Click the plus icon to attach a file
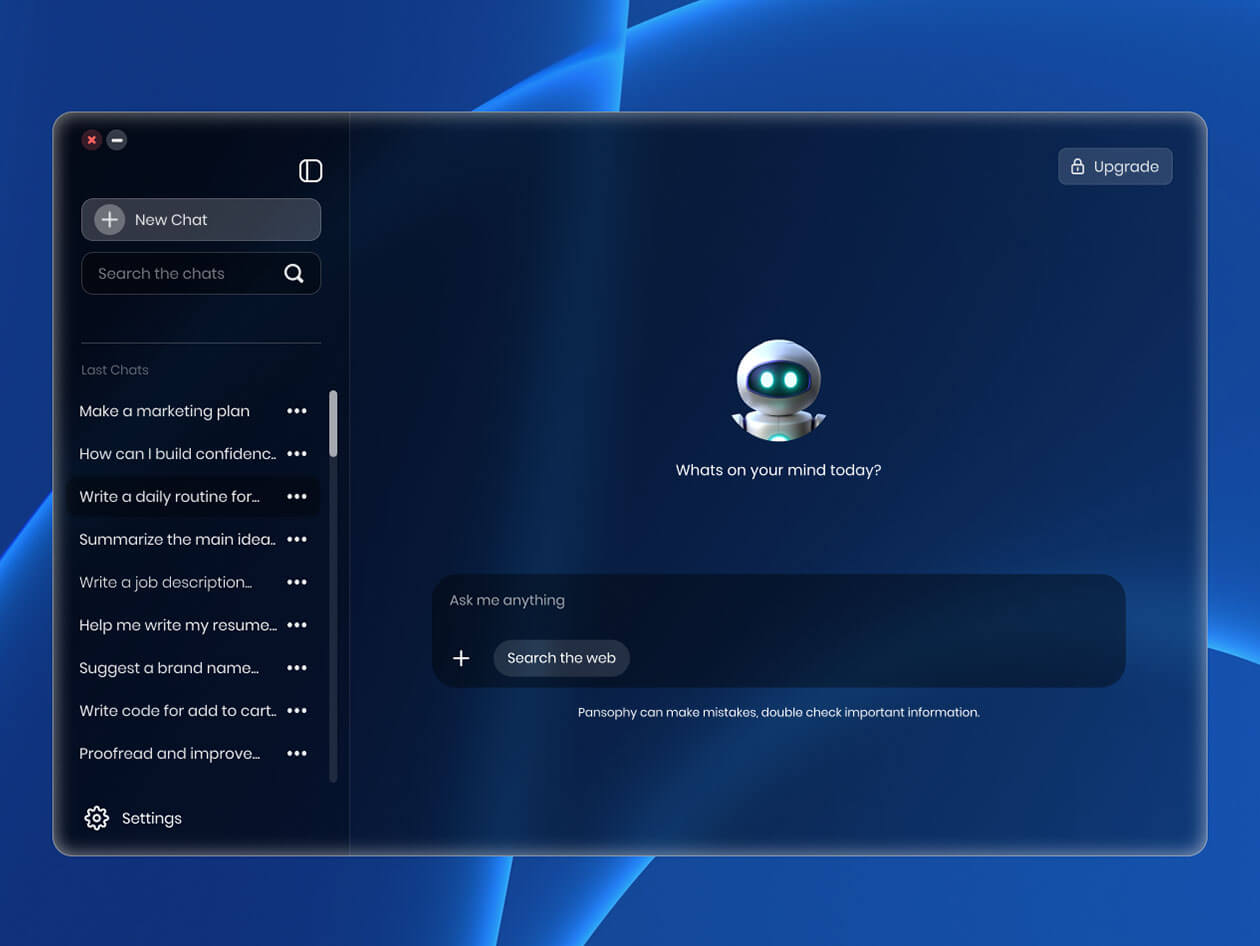The width and height of the screenshot is (1260, 946). pyautogui.click(x=461, y=658)
